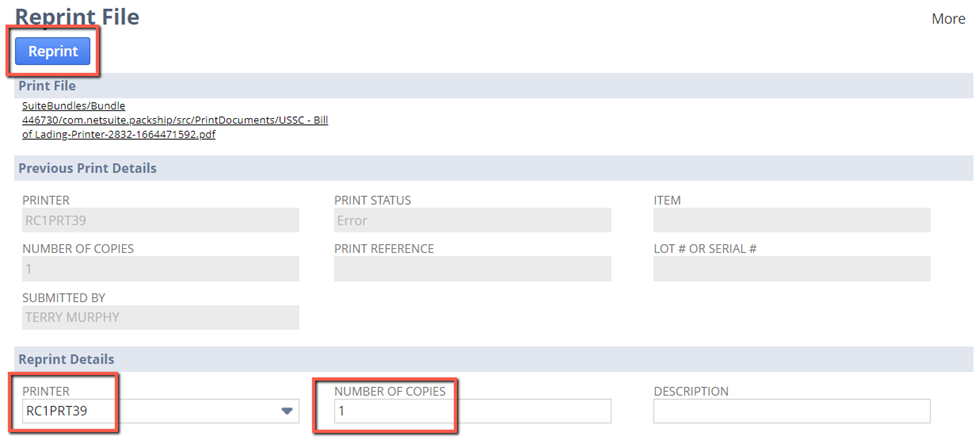Click the Reprint Details section header
The height and width of the screenshot is (444, 975).
[x=66, y=359]
